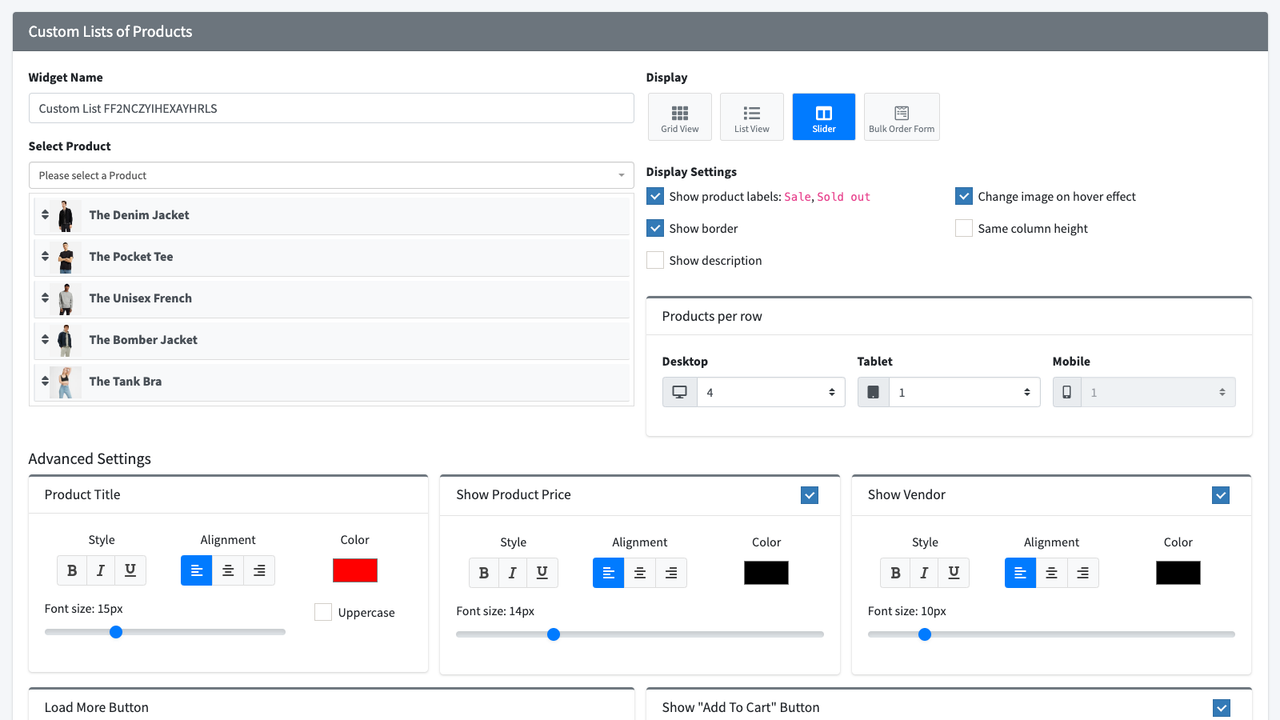This screenshot has width=1280, height=720.
Task: Select the Slider display option
Action: pos(824,117)
